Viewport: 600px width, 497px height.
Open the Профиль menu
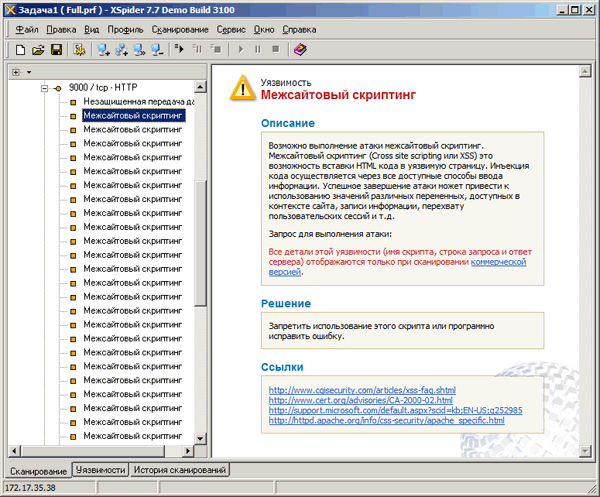pyautogui.click(x=125, y=29)
